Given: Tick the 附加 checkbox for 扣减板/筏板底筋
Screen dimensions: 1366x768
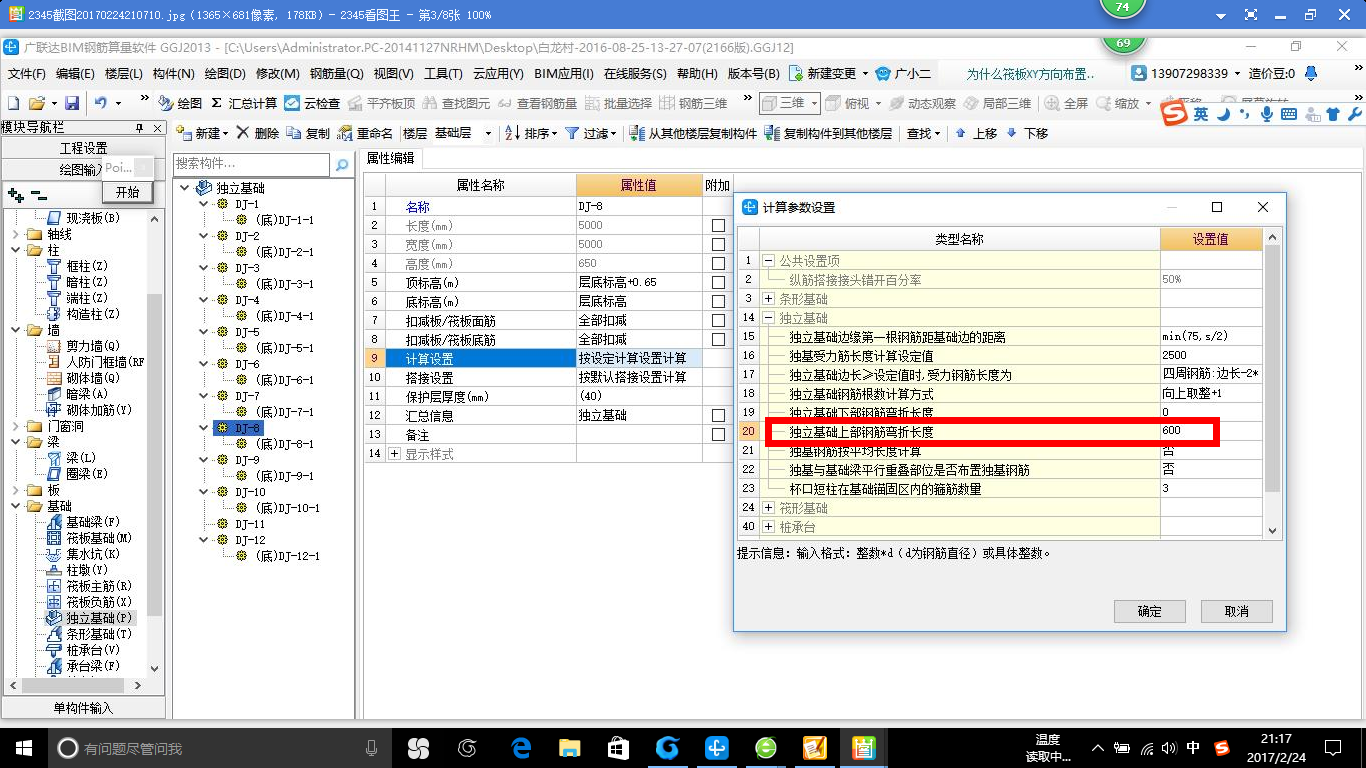Looking at the screenshot, I should [x=718, y=340].
